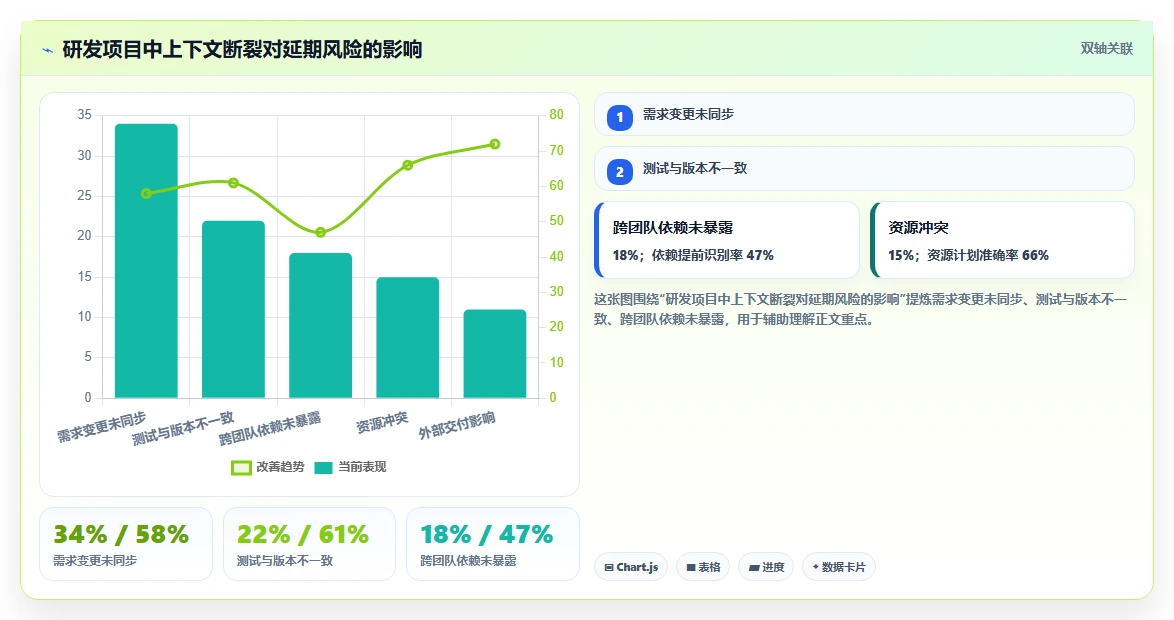Viewport: 1174px width, 620px height.
Task: Click the 资源冲突 x-axis label
Action: (382, 422)
